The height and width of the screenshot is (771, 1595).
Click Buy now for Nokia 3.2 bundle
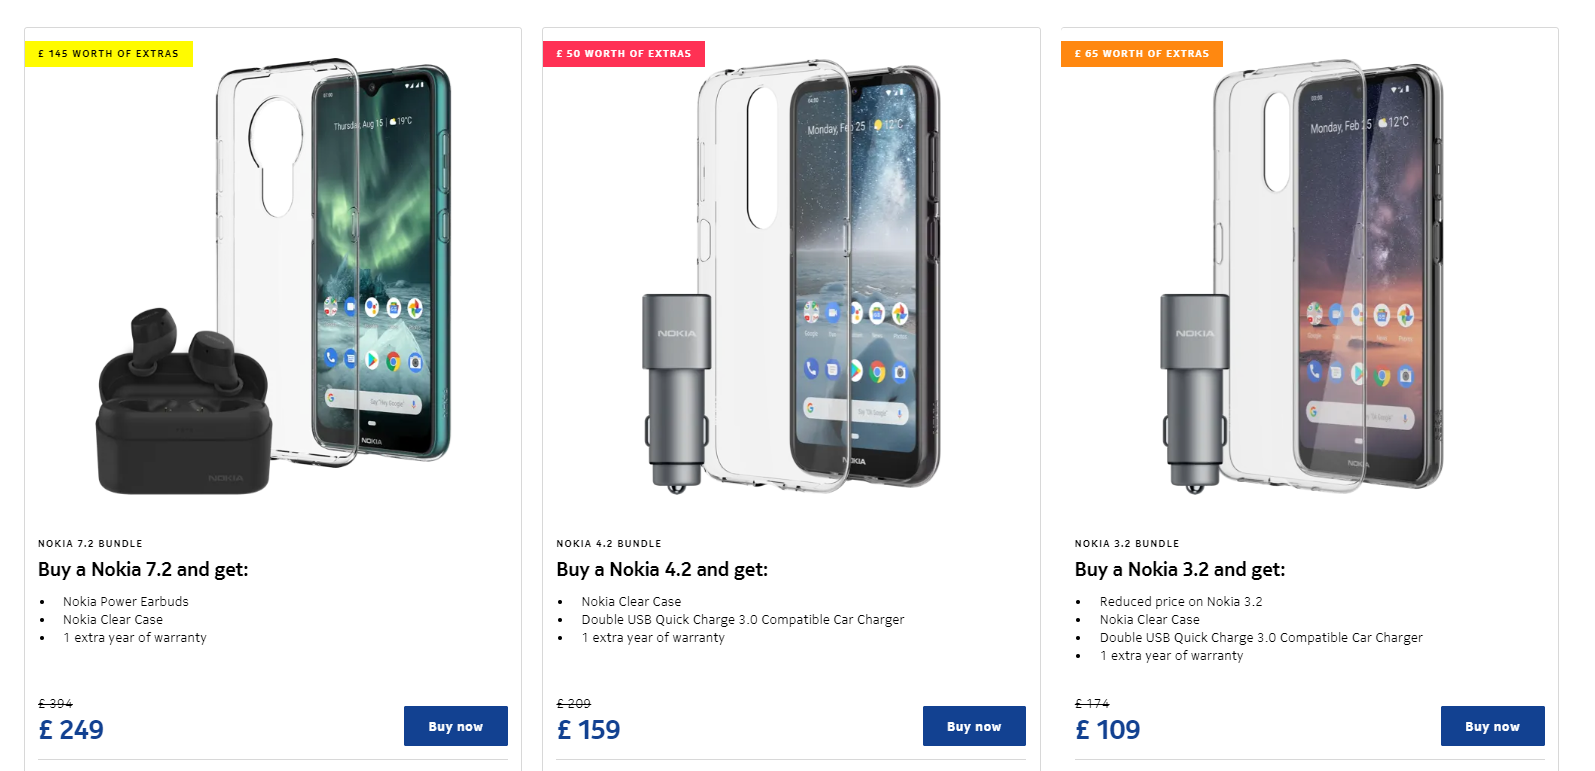point(1492,726)
